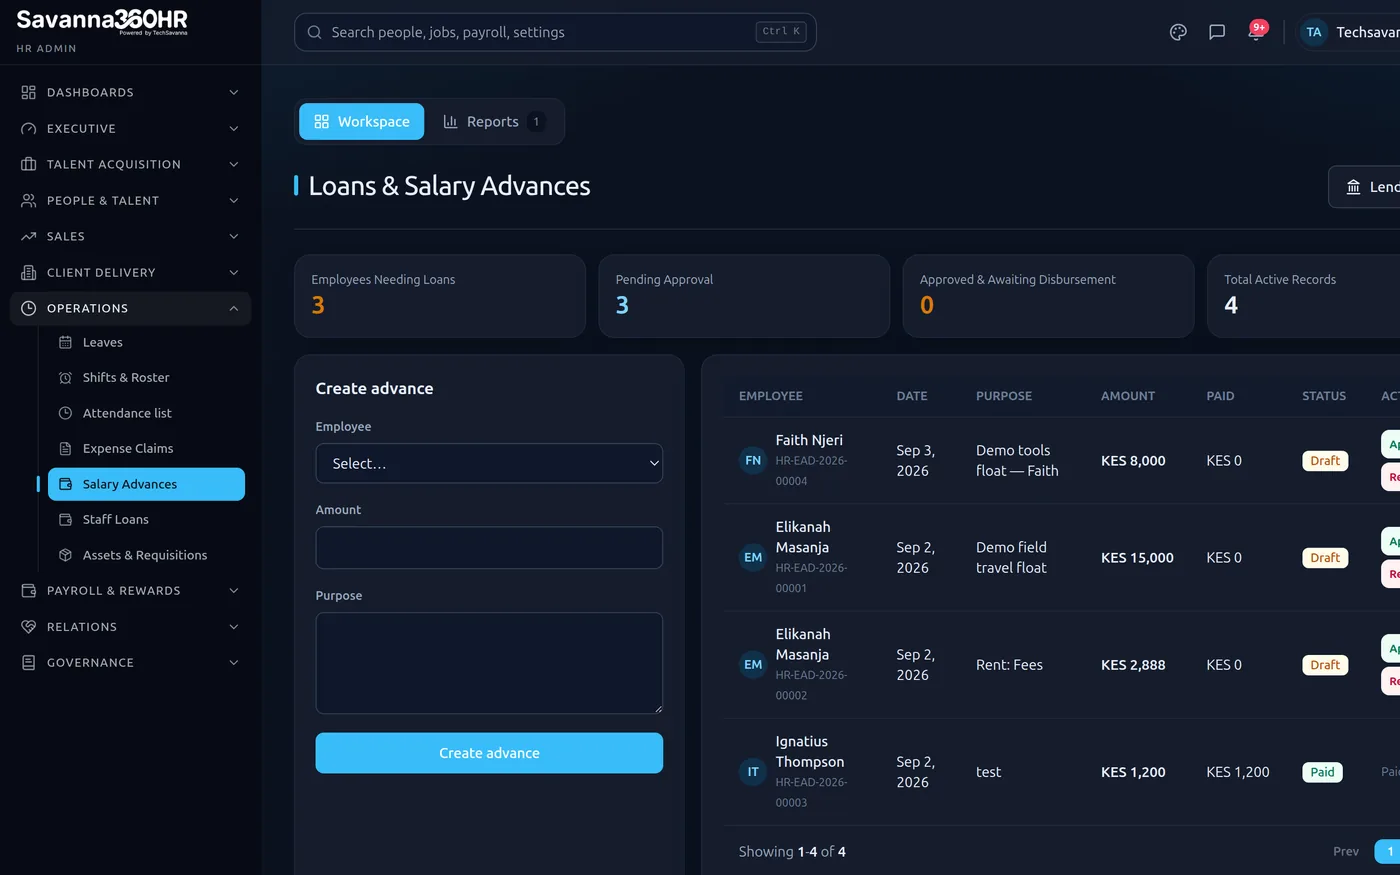Image resolution: width=1400 pixels, height=875 pixels.
Task: Click the Employees Needing Loans card
Action: tap(440, 296)
